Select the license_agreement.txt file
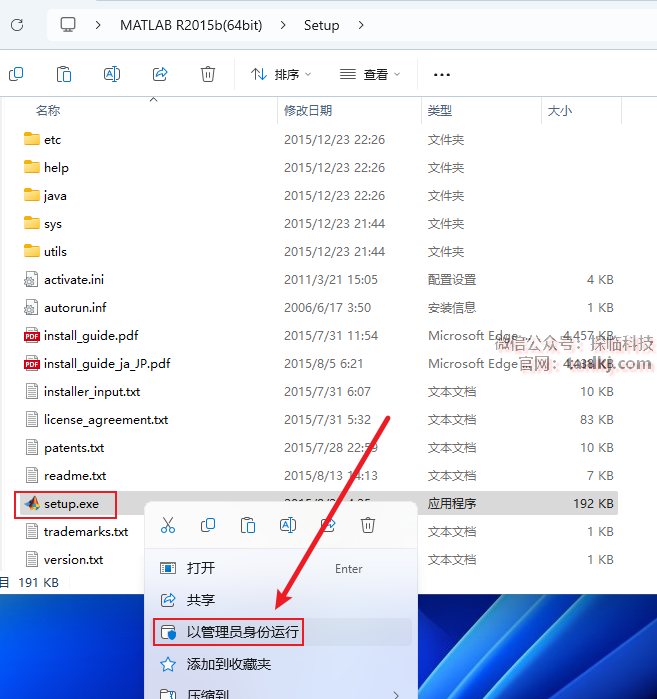 (x=106, y=419)
